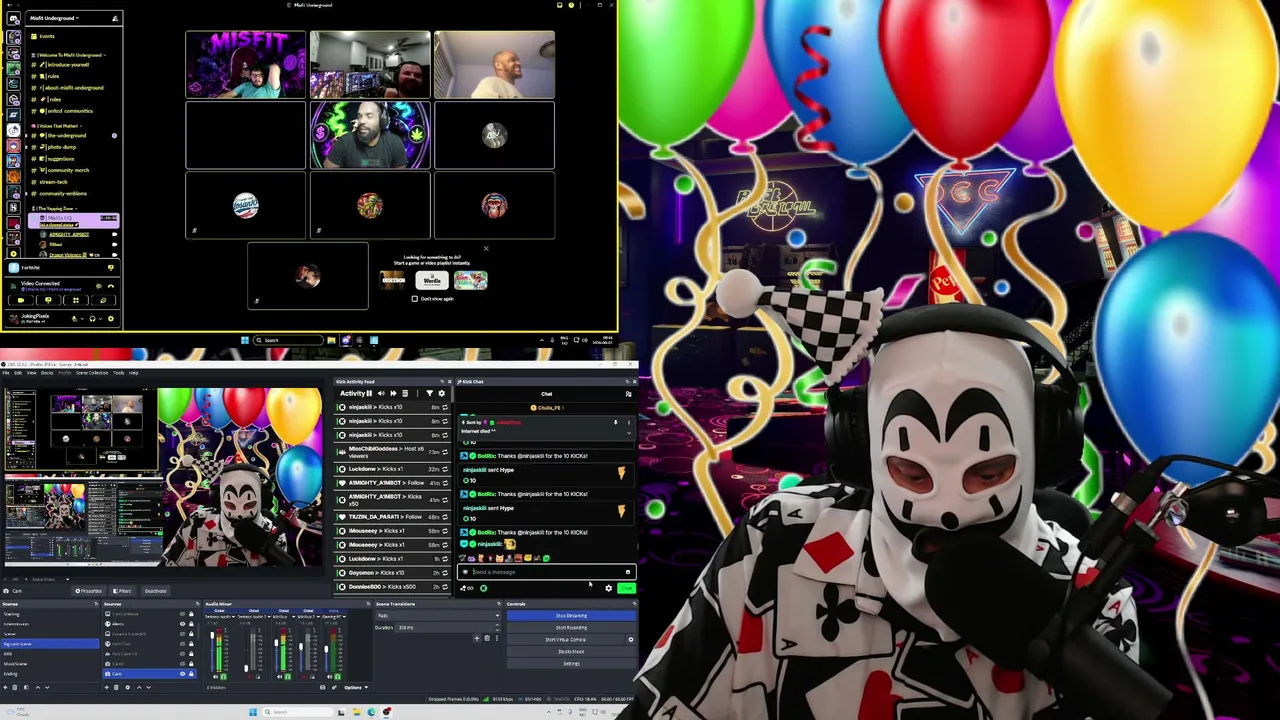Remove the selected OBS source
The image size is (1280, 720).
coord(116,687)
